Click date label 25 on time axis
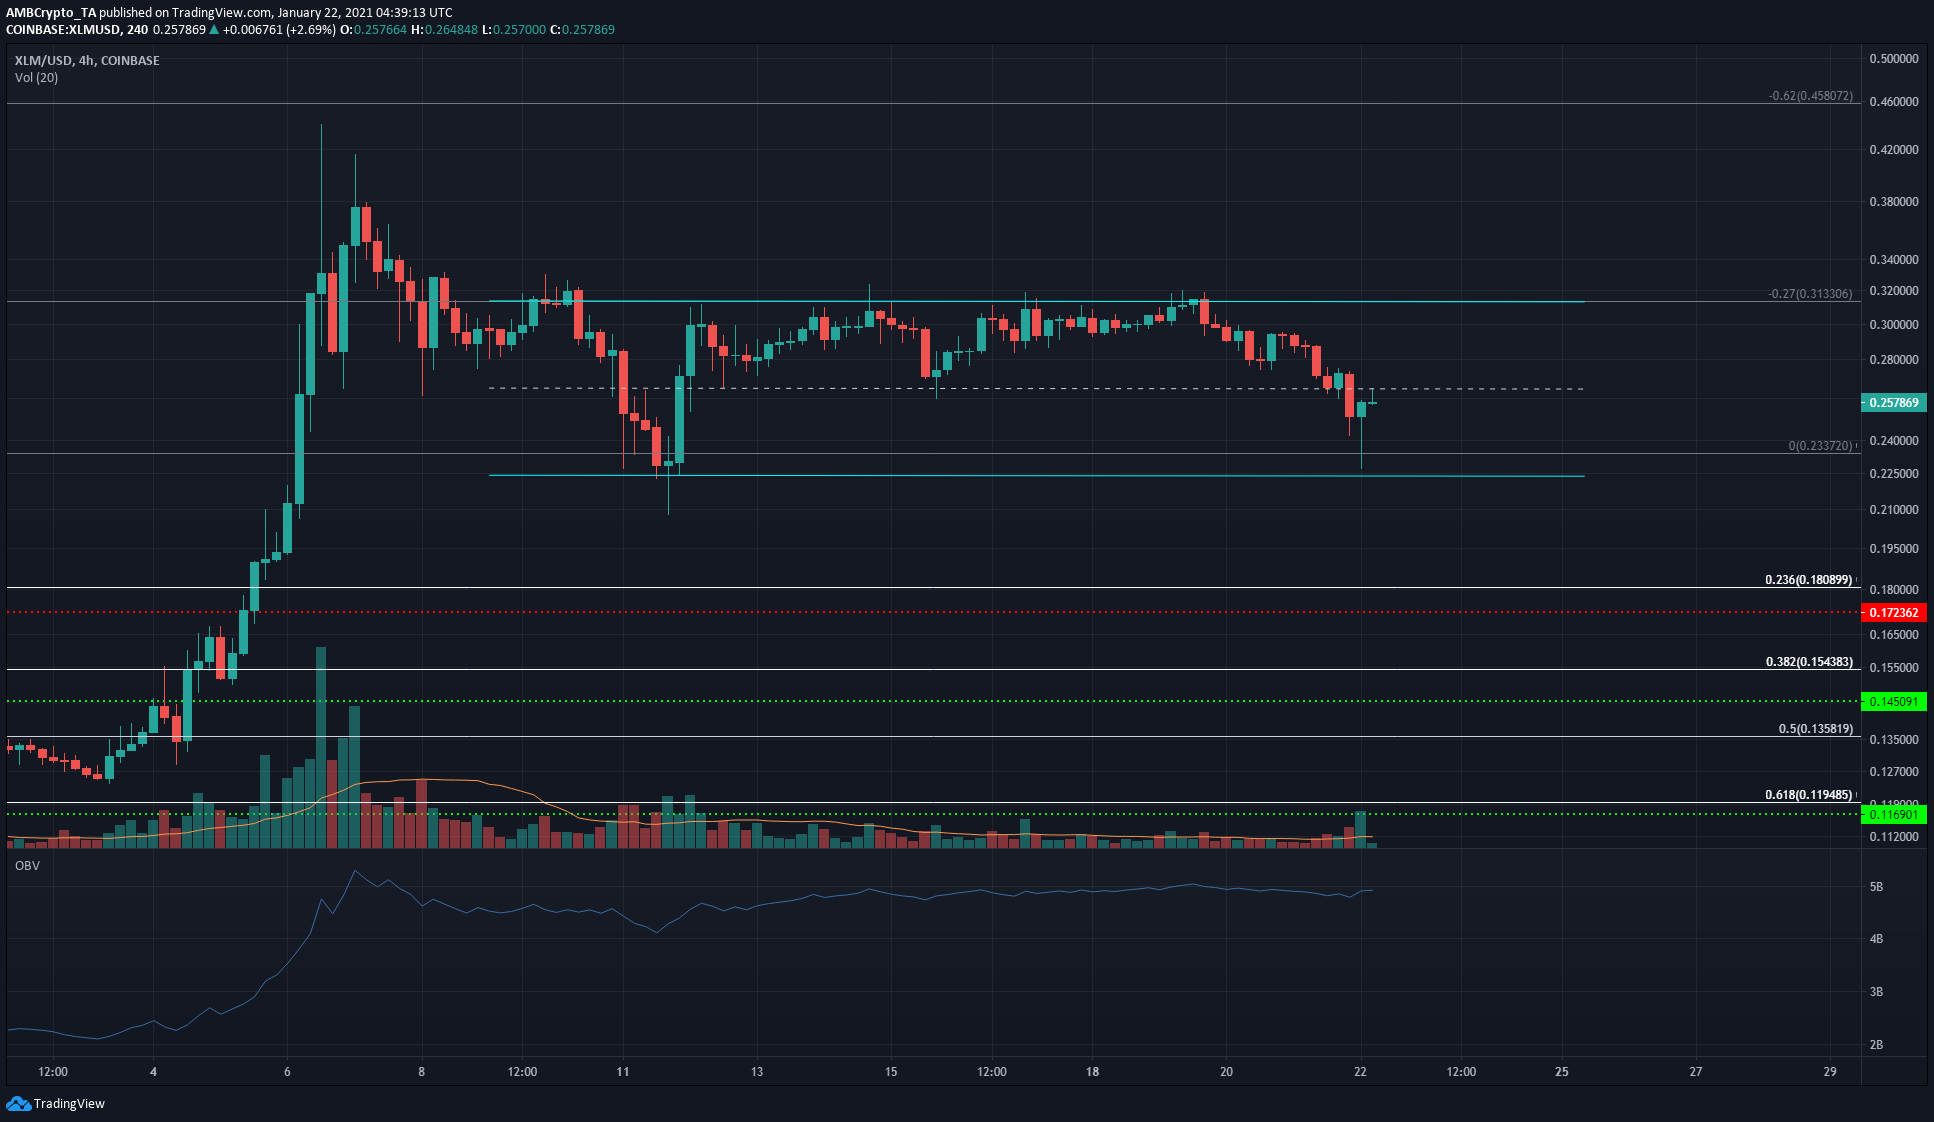This screenshot has height=1122, width=1934. tap(1562, 1072)
